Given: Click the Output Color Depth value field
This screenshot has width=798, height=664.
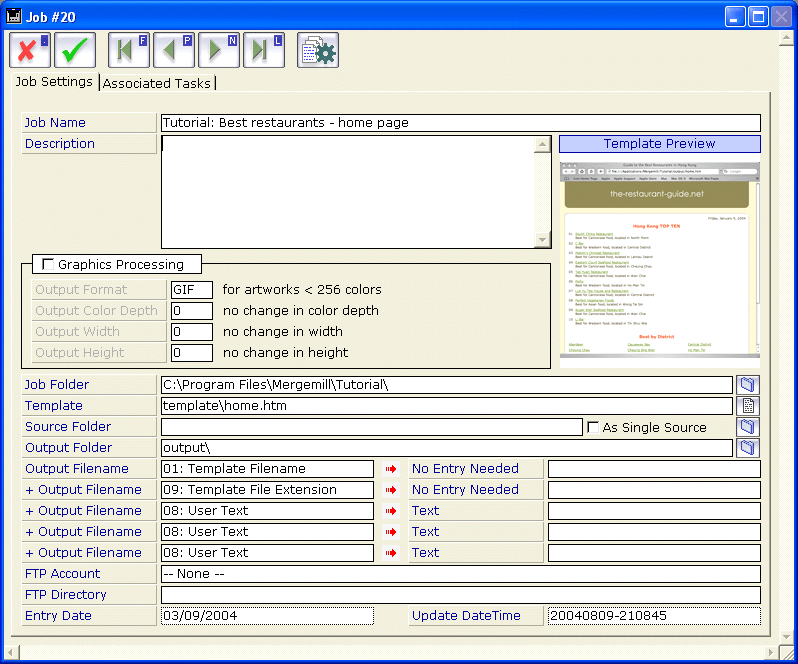Looking at the screenshot, I should (192, 310).
